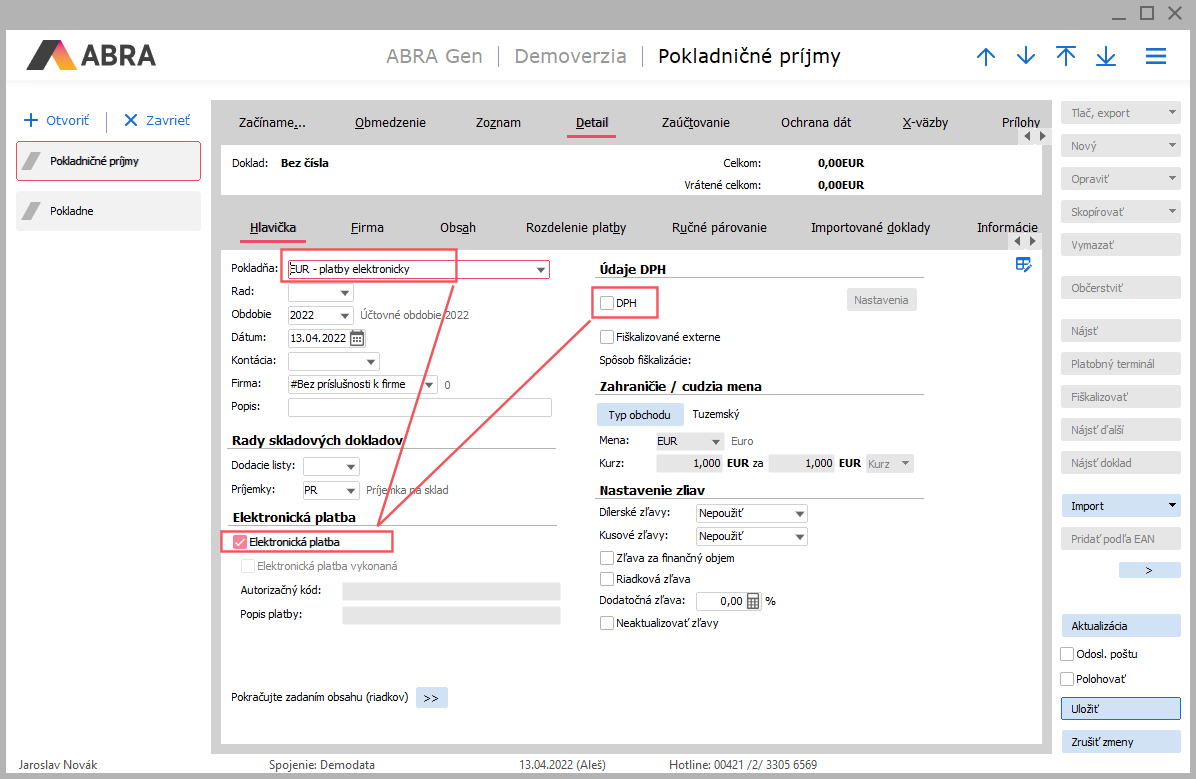Tick the Riadková zľava checkbox
This screenshot has height=779, width=1196.
[x=607, y=579]
